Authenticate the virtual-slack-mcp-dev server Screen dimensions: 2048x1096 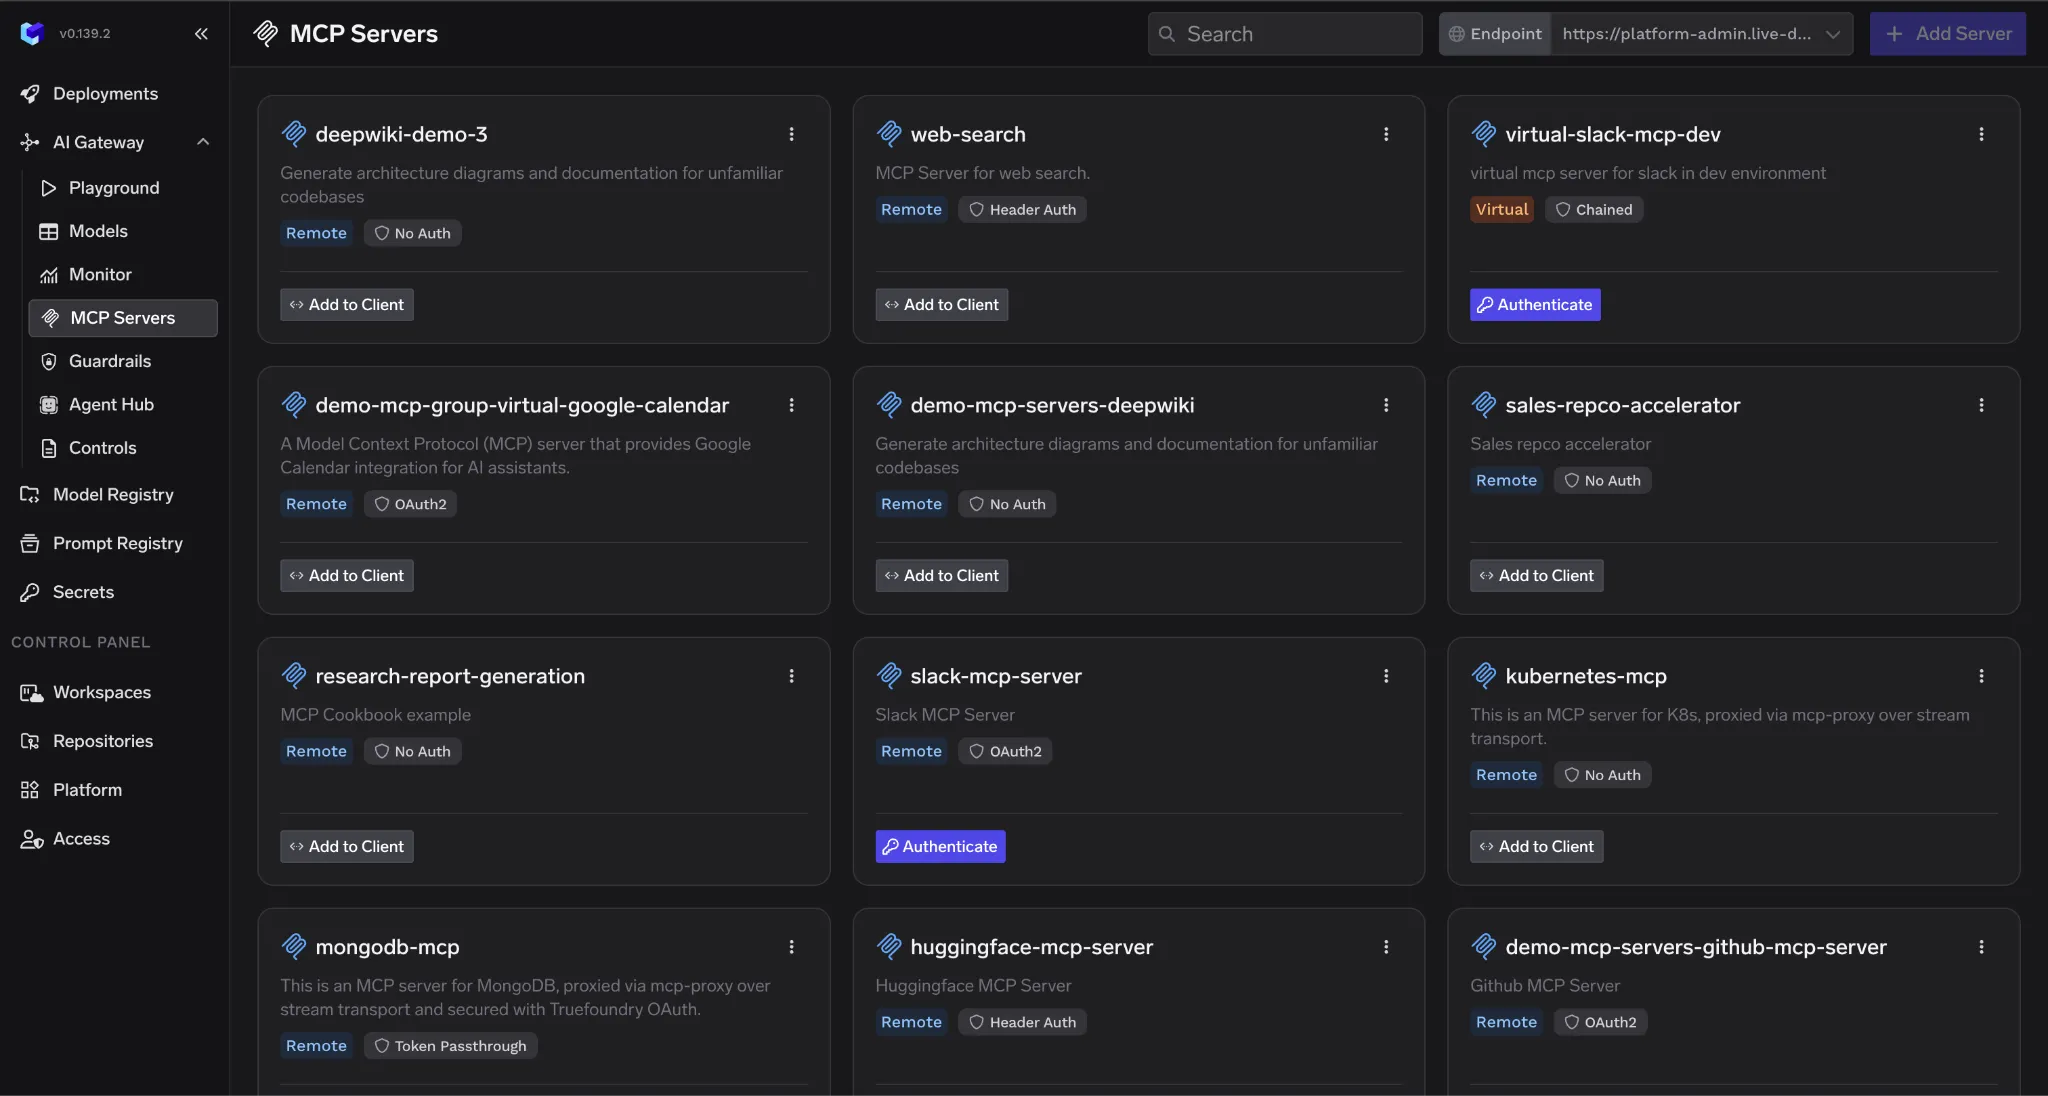point(1535,305)
